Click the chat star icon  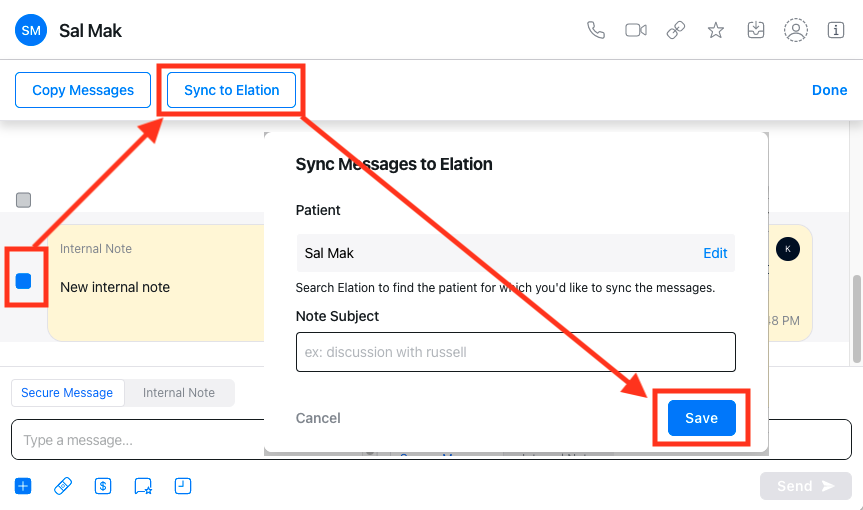[143, 486]
